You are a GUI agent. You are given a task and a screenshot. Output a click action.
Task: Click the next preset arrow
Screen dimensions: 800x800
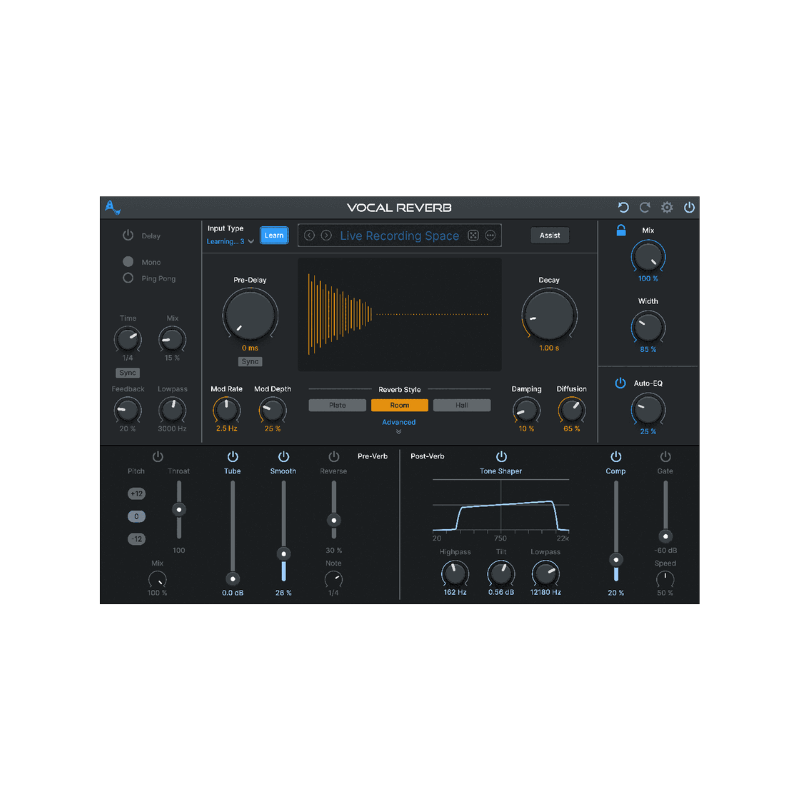[325, 236]
